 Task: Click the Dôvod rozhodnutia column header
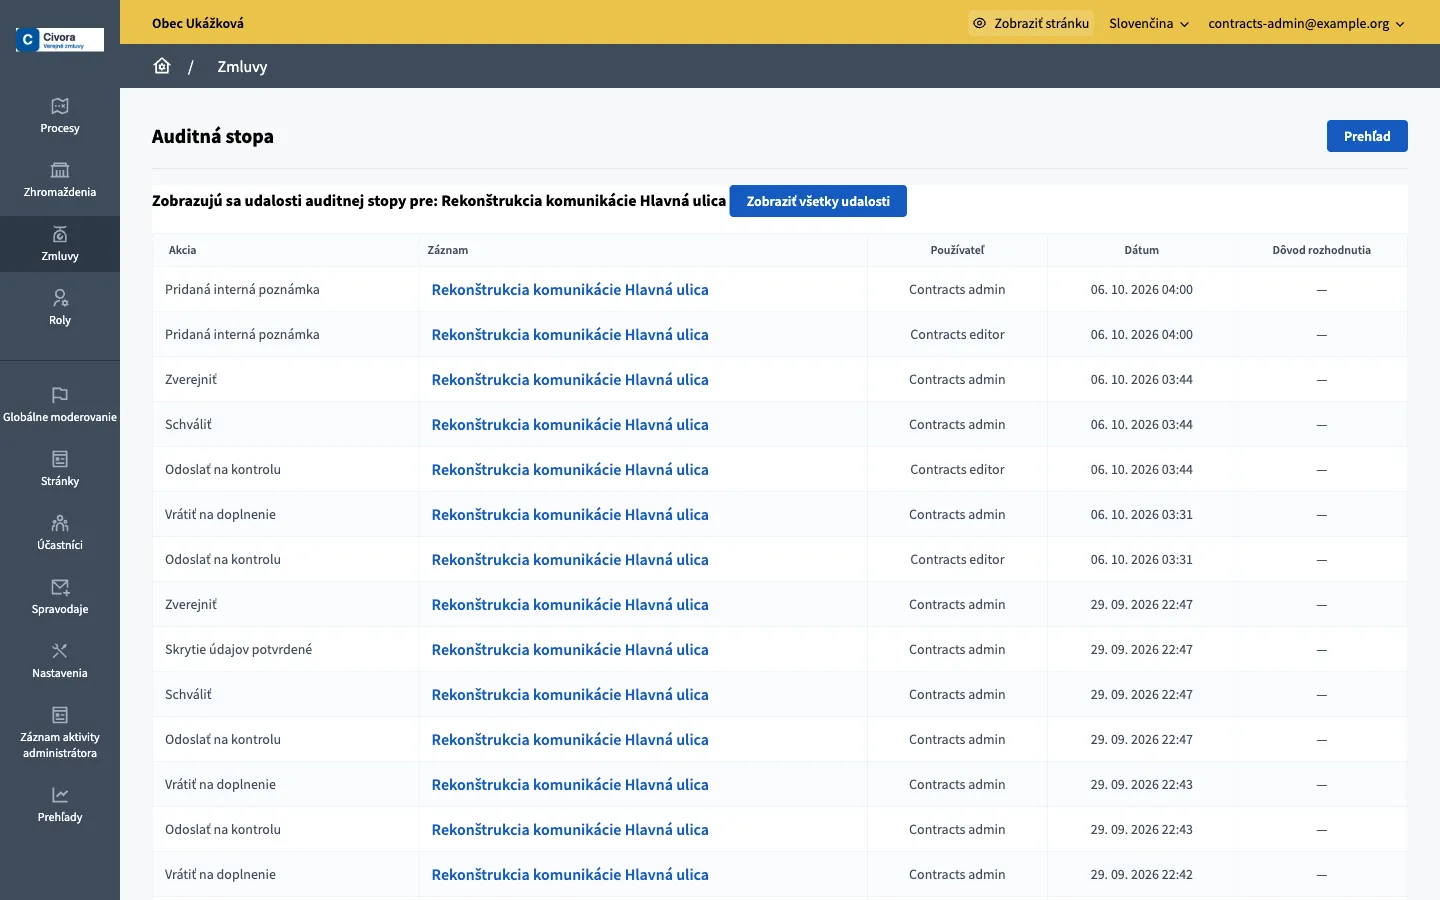point(1321,250)
